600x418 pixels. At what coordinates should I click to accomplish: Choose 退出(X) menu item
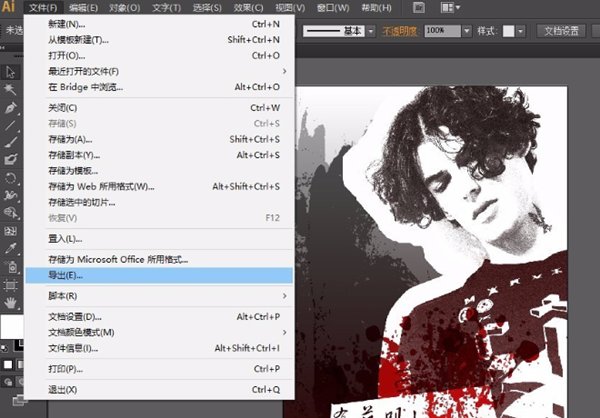click(x=159, y=390)
